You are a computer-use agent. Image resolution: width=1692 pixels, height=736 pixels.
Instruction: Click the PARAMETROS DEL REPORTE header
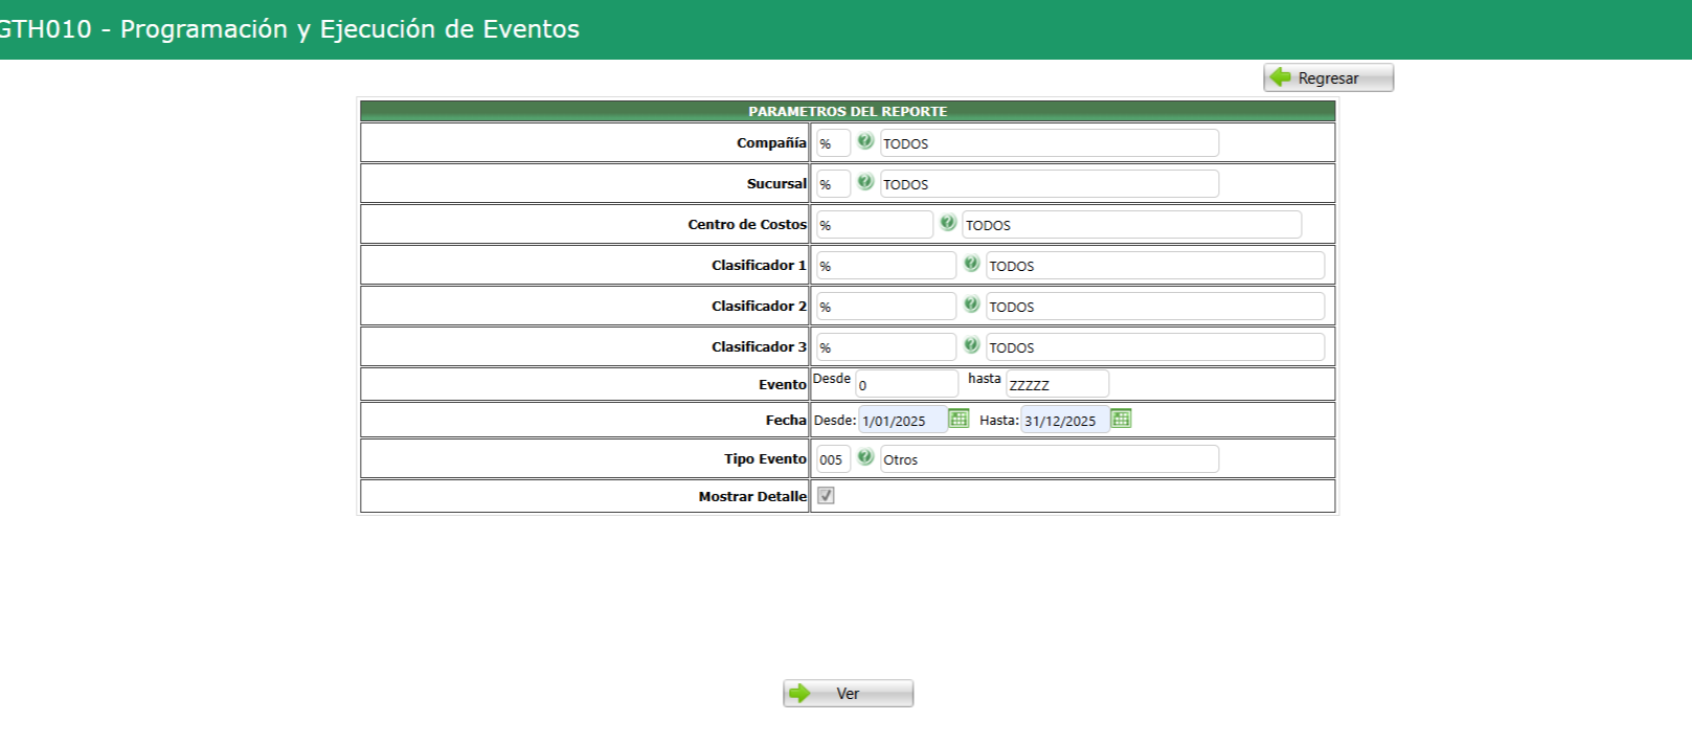coord(847,111)
